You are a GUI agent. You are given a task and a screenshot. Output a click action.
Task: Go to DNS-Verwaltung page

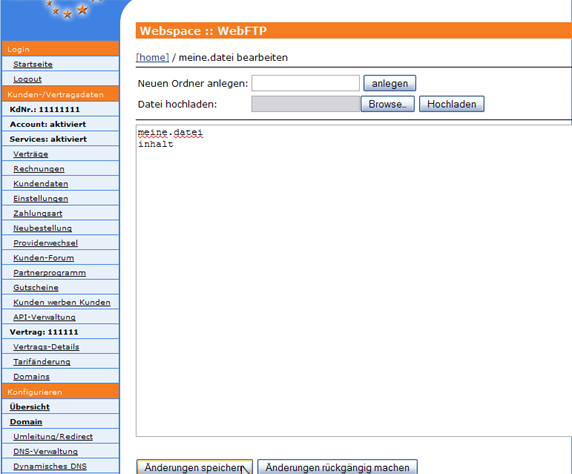click(x=45, y=451)
